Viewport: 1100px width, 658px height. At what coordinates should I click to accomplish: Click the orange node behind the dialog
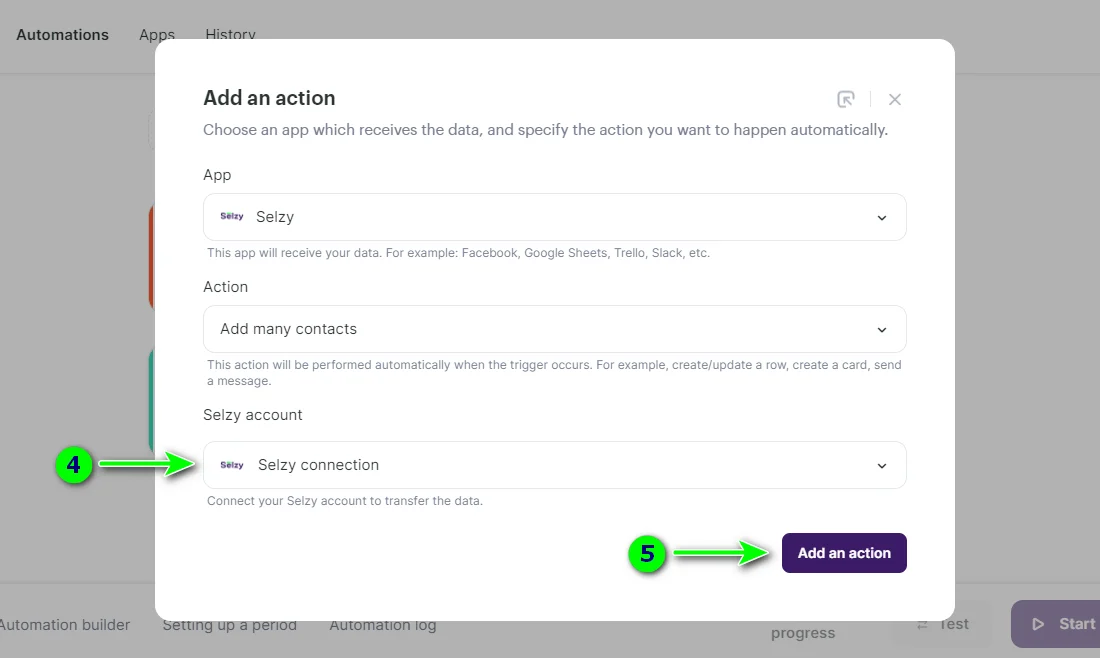click(x=152, y=256)
